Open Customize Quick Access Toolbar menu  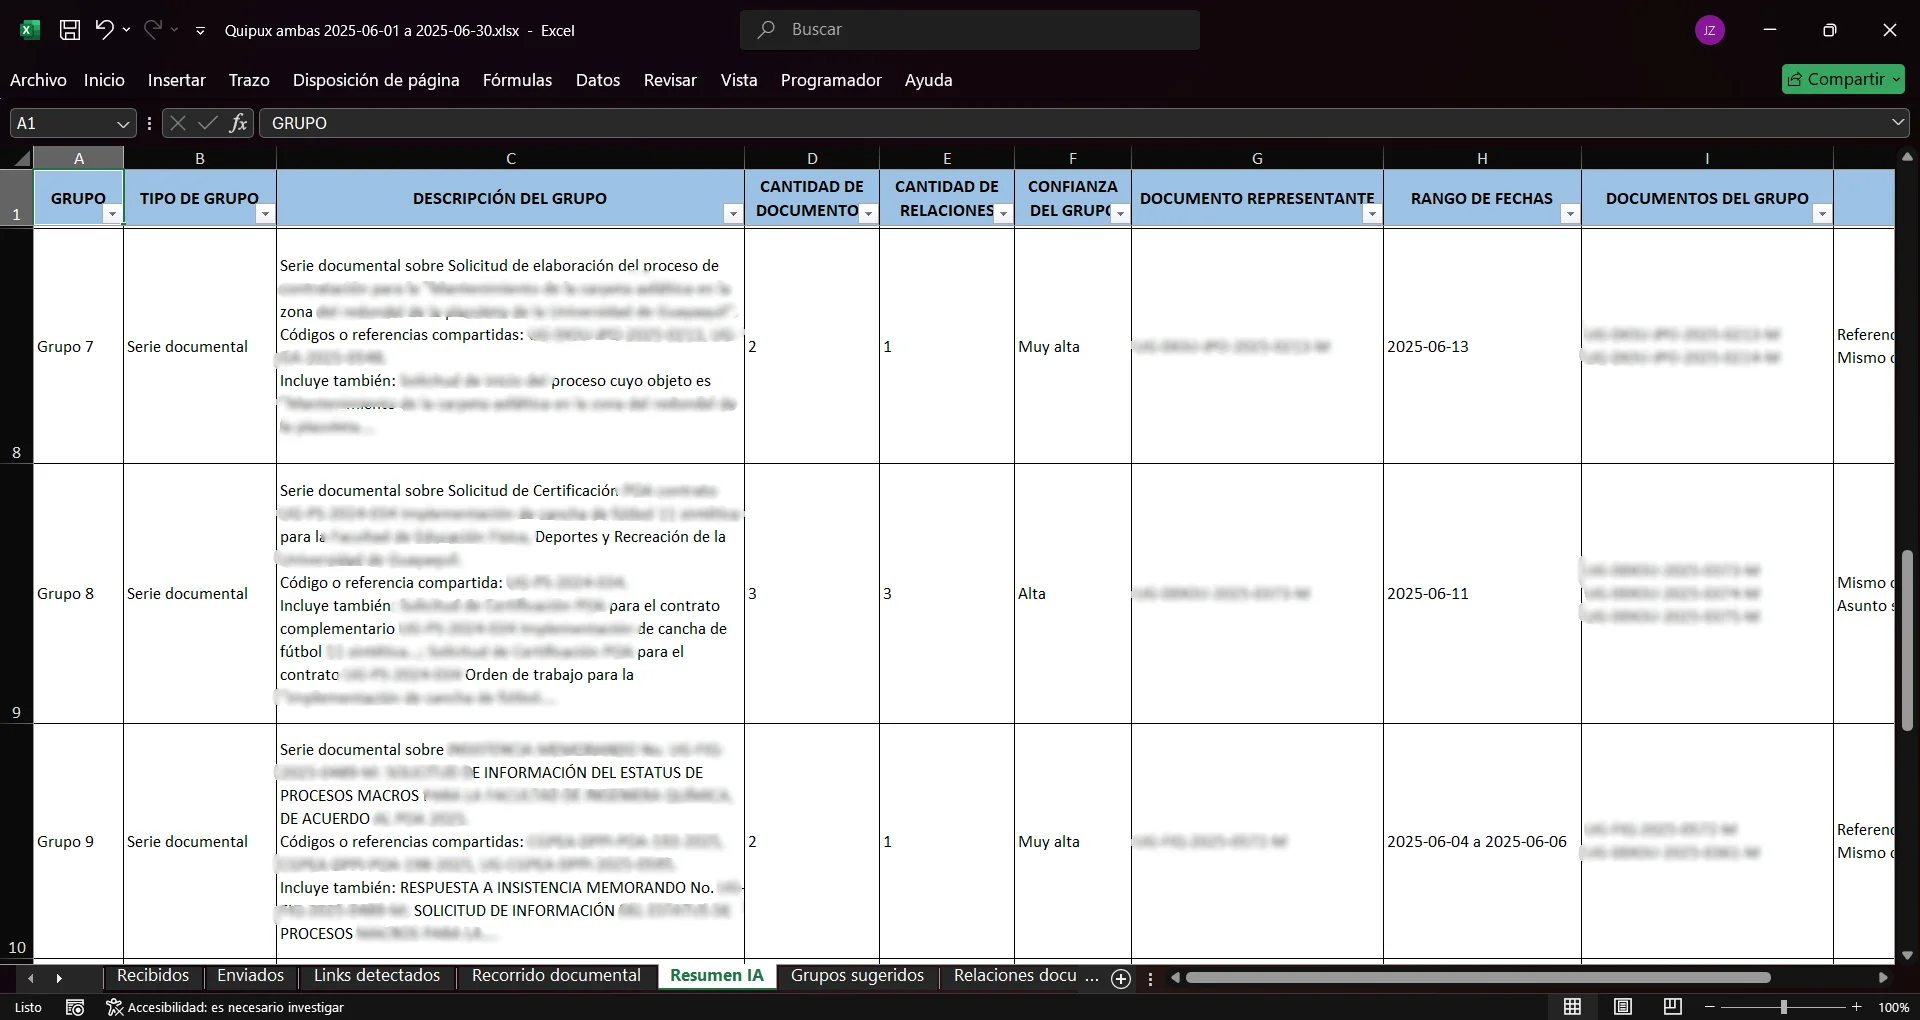[x=200, y=31]
